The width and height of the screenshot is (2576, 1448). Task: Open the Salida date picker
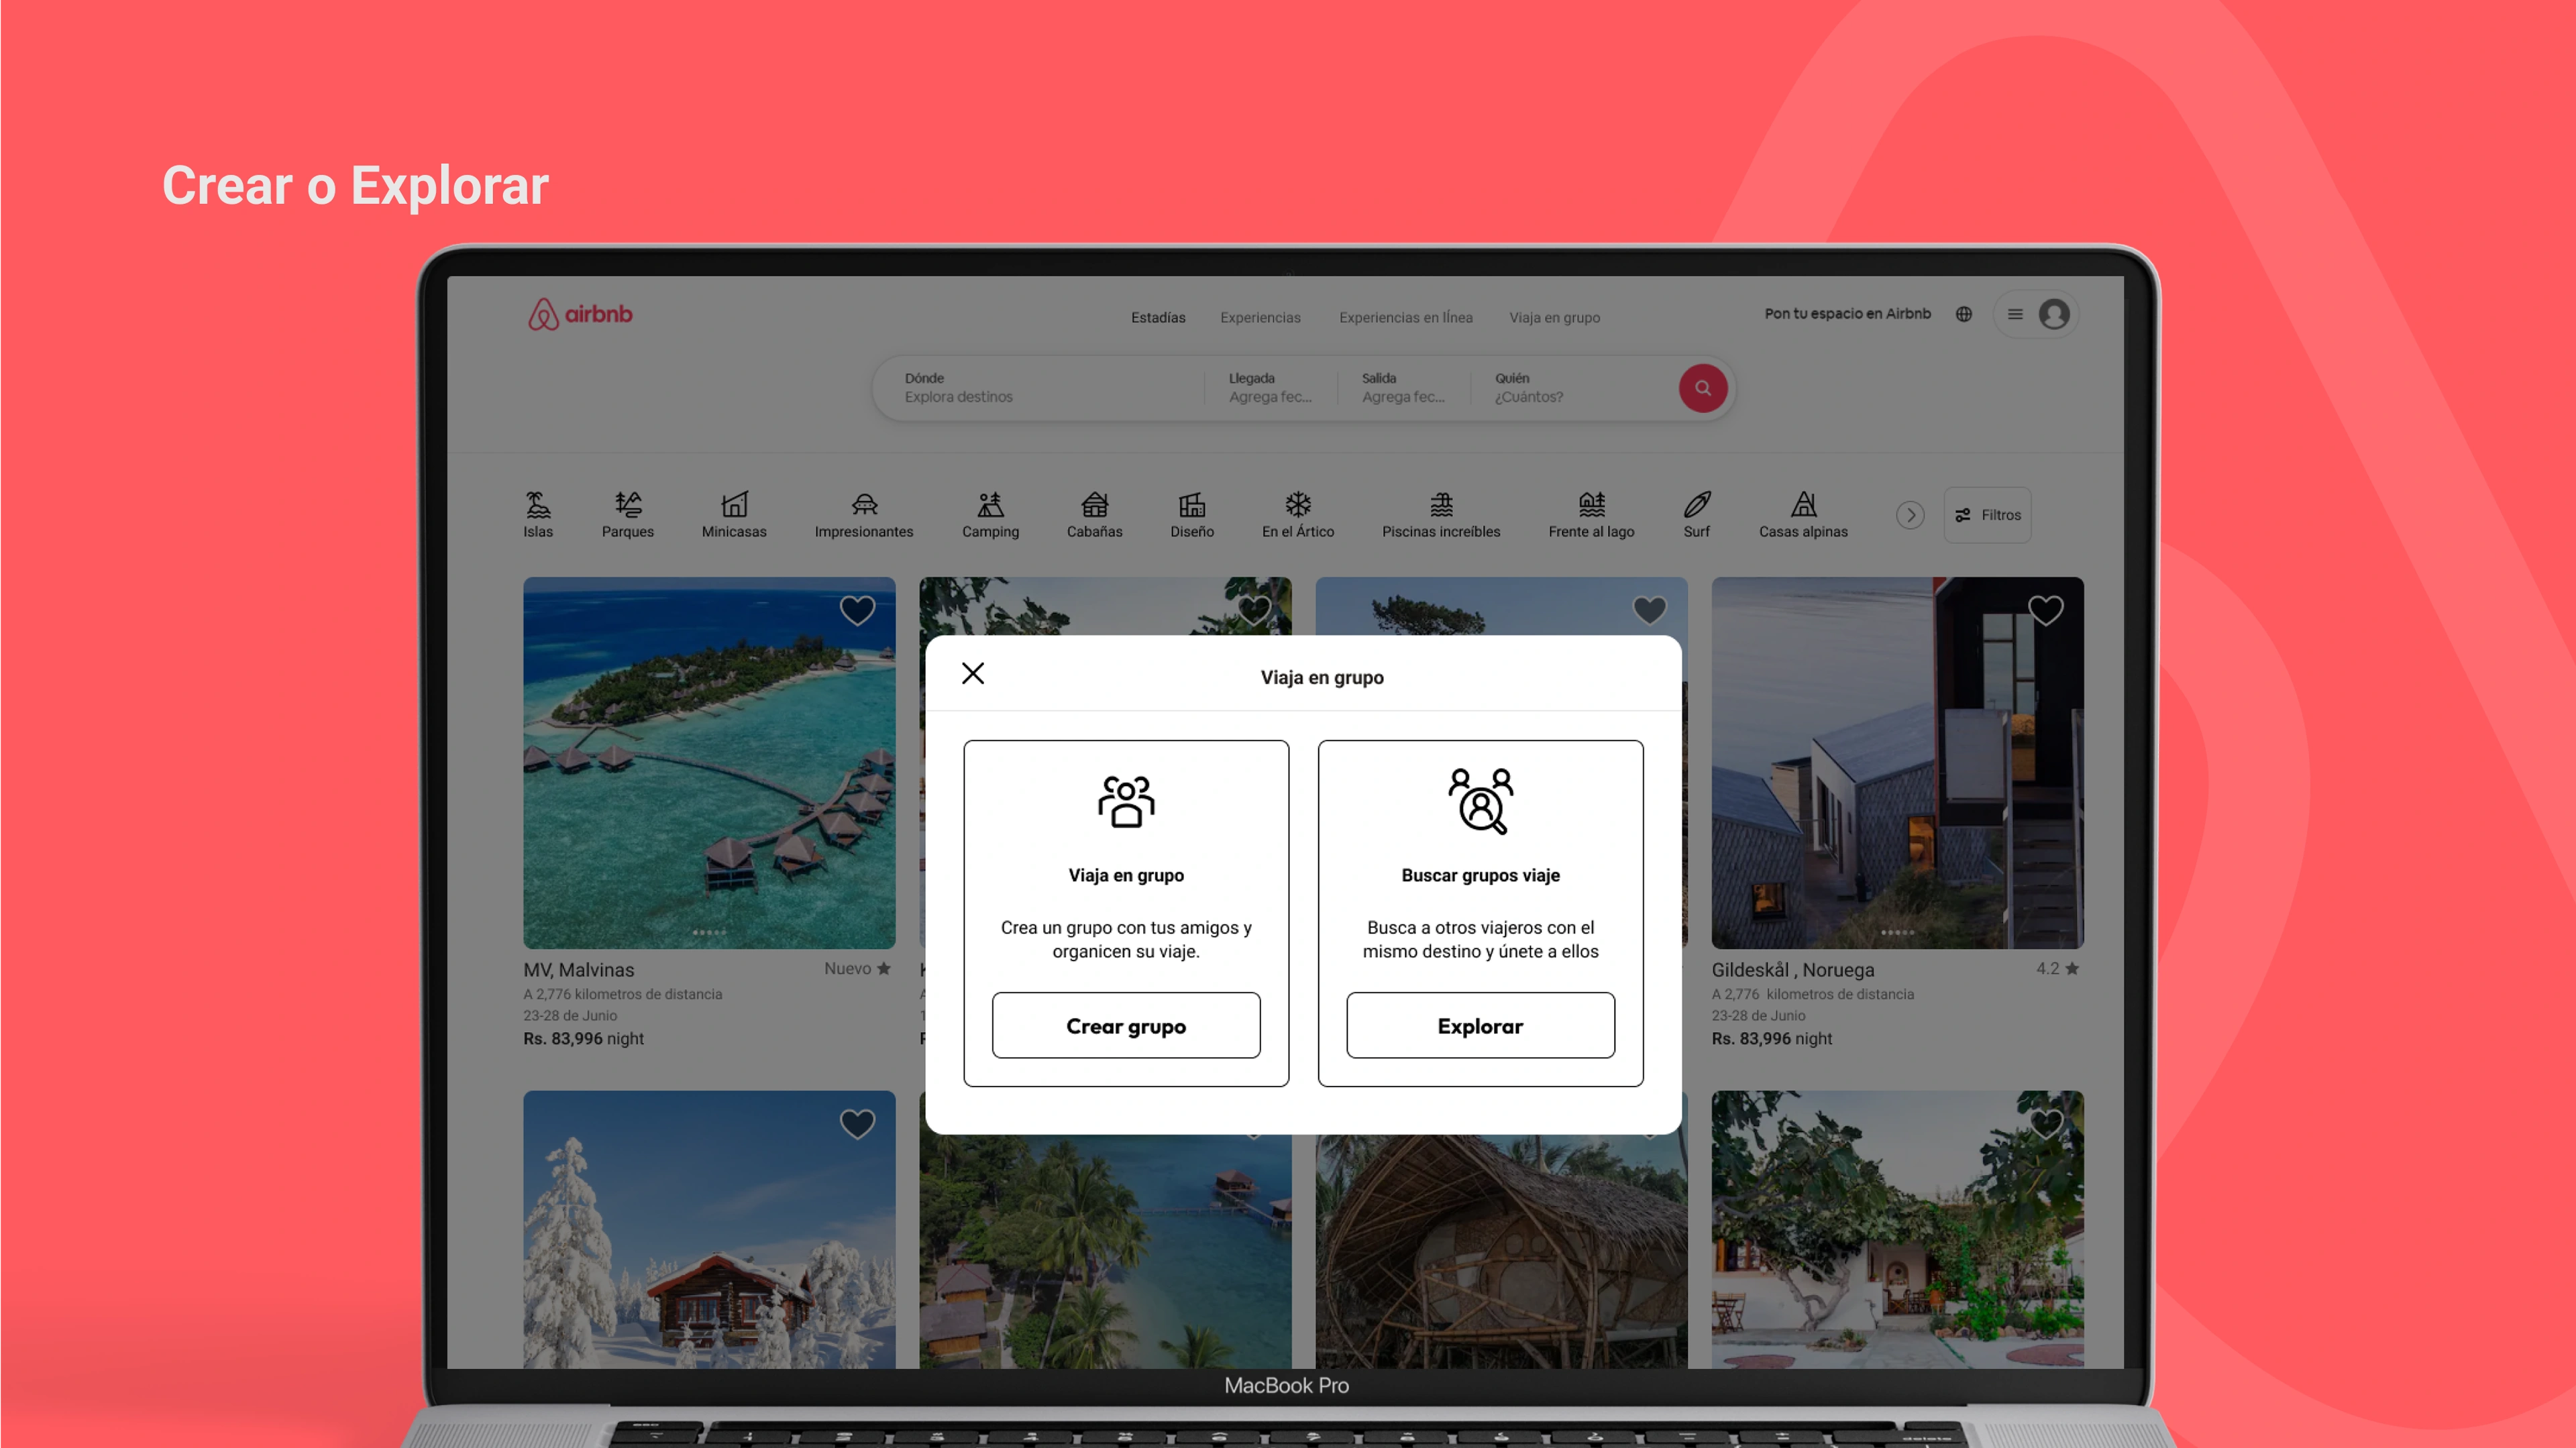point(1403,388)
